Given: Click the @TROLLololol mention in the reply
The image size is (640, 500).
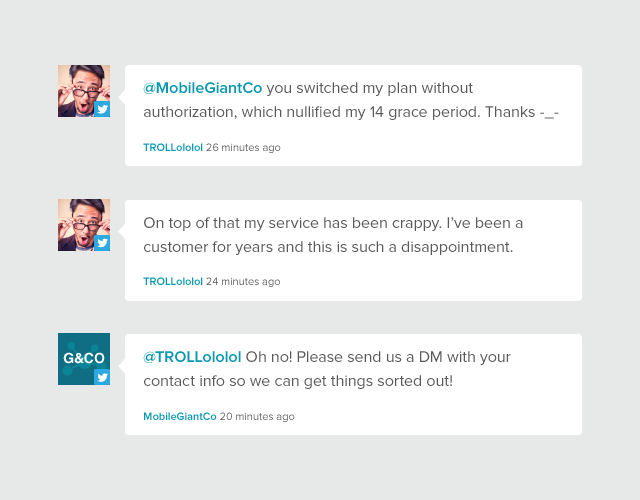Looking at the screenshot, I should [192, 357].
